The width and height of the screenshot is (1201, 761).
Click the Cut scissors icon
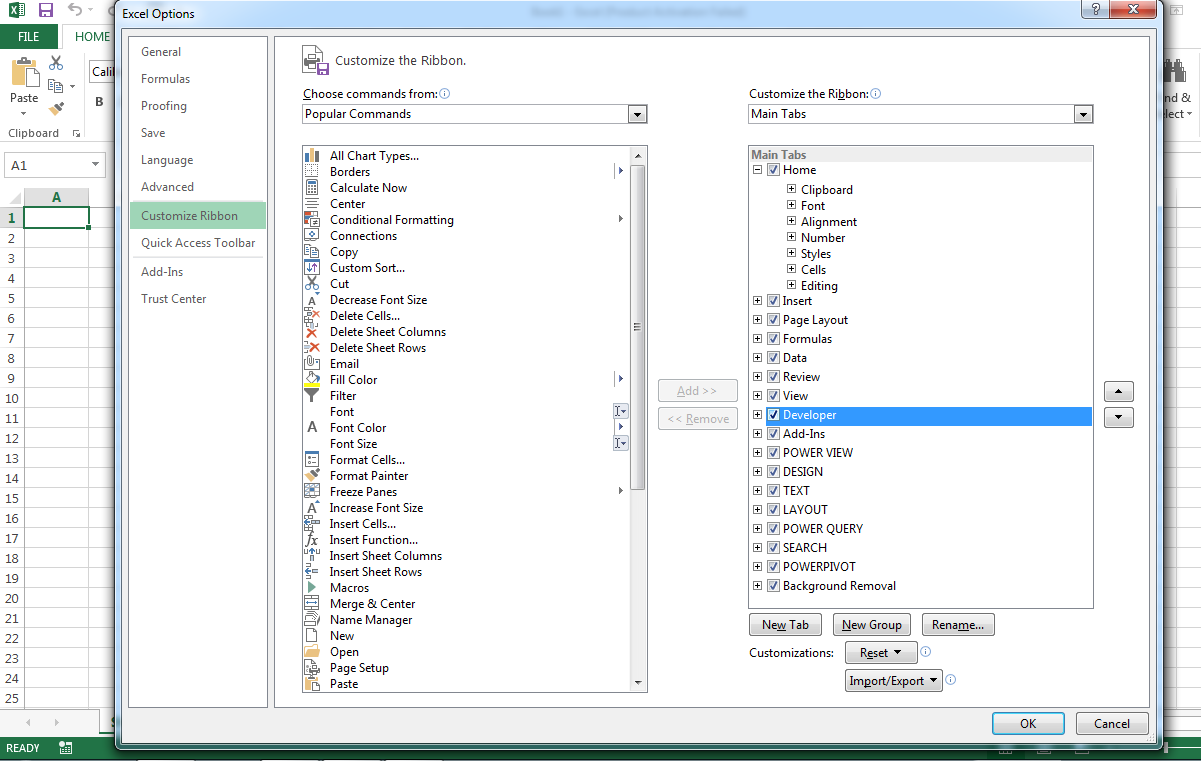pos(310,283)
